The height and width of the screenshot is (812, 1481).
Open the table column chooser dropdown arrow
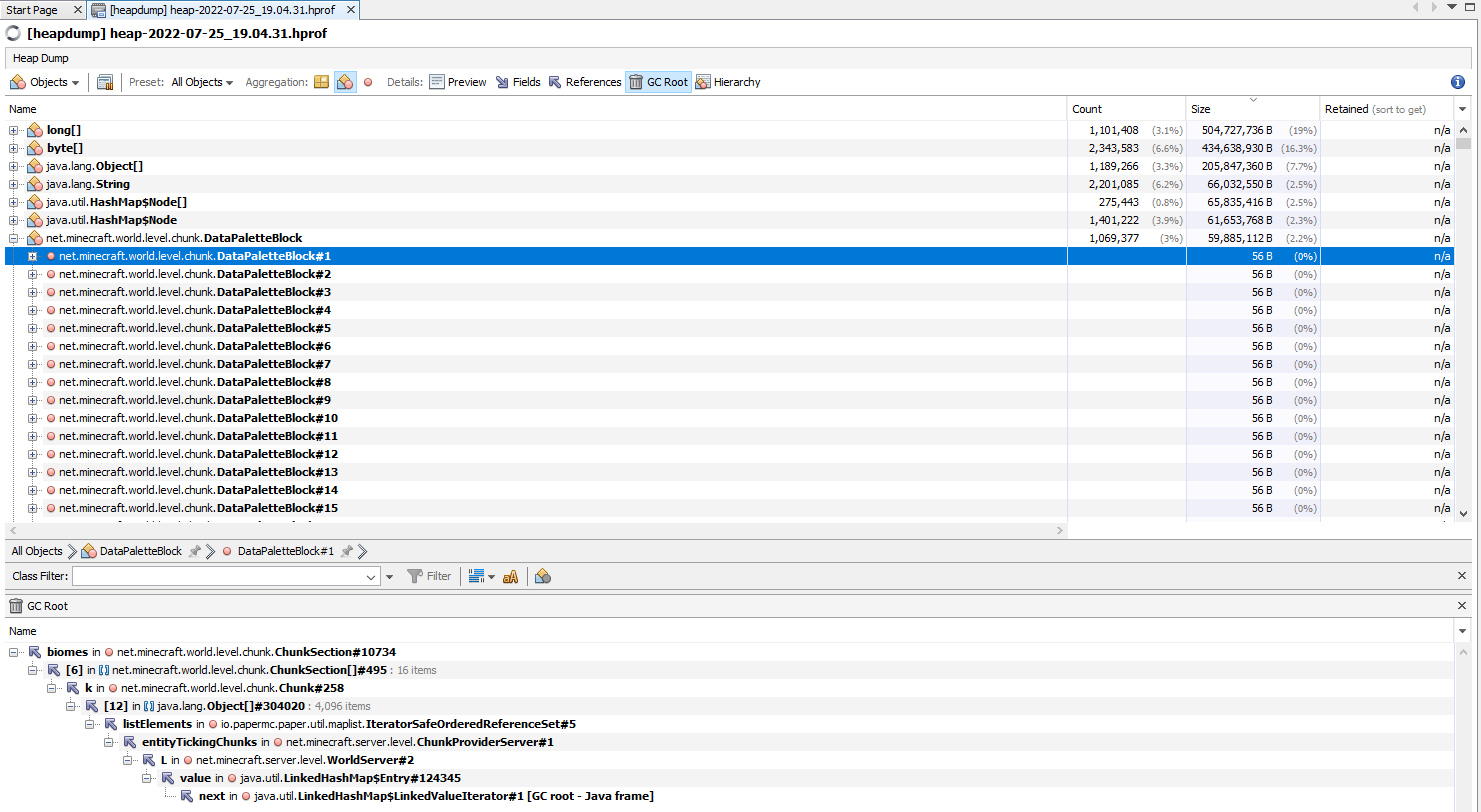click(x=1463, y=109)
